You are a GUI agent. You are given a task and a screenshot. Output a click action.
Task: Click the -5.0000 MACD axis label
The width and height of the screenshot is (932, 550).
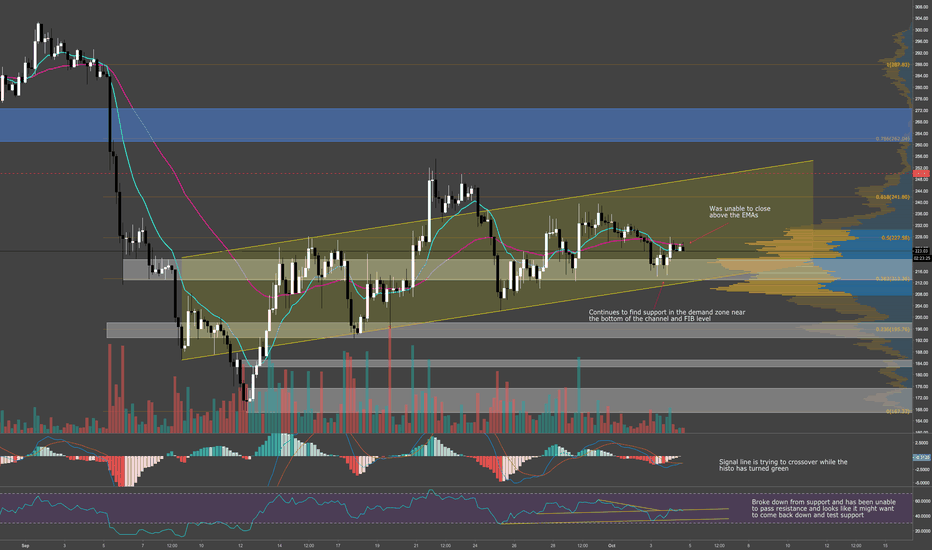tap(922, 483)
